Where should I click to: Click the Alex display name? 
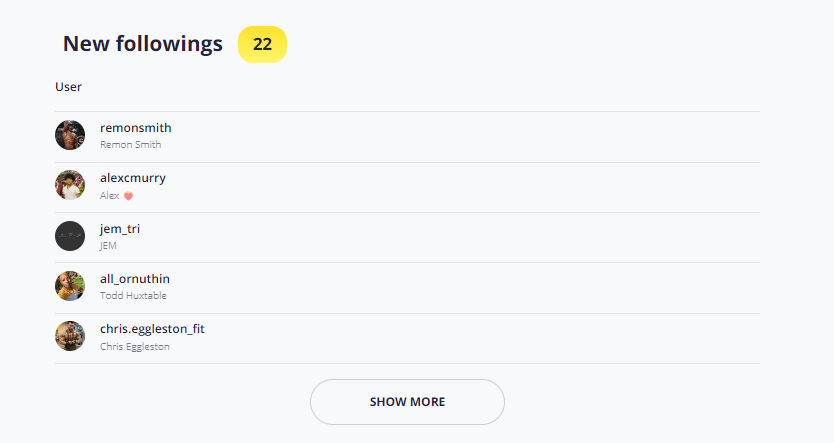point(110,195)
